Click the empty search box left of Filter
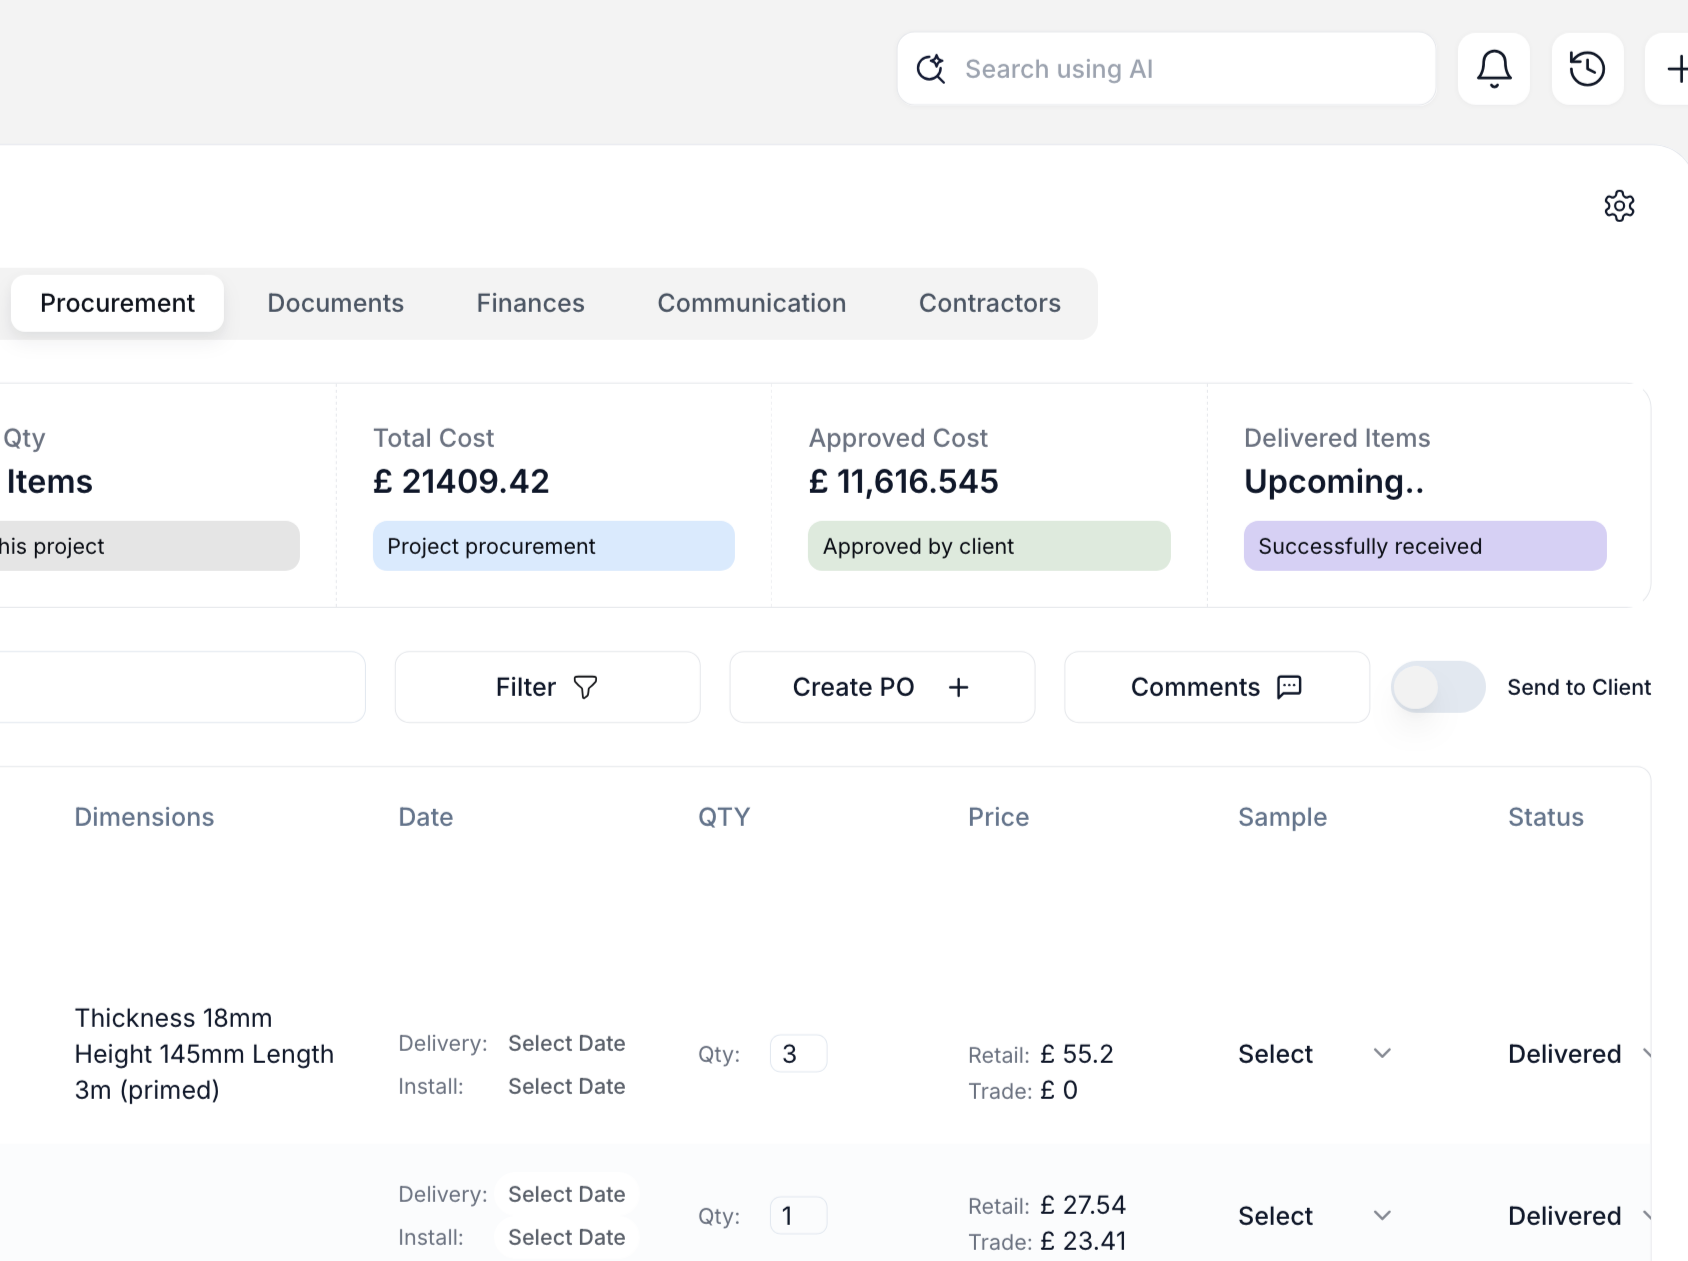The width and height of the screenshot is (1688, 1261). click(x=182, y=687)
